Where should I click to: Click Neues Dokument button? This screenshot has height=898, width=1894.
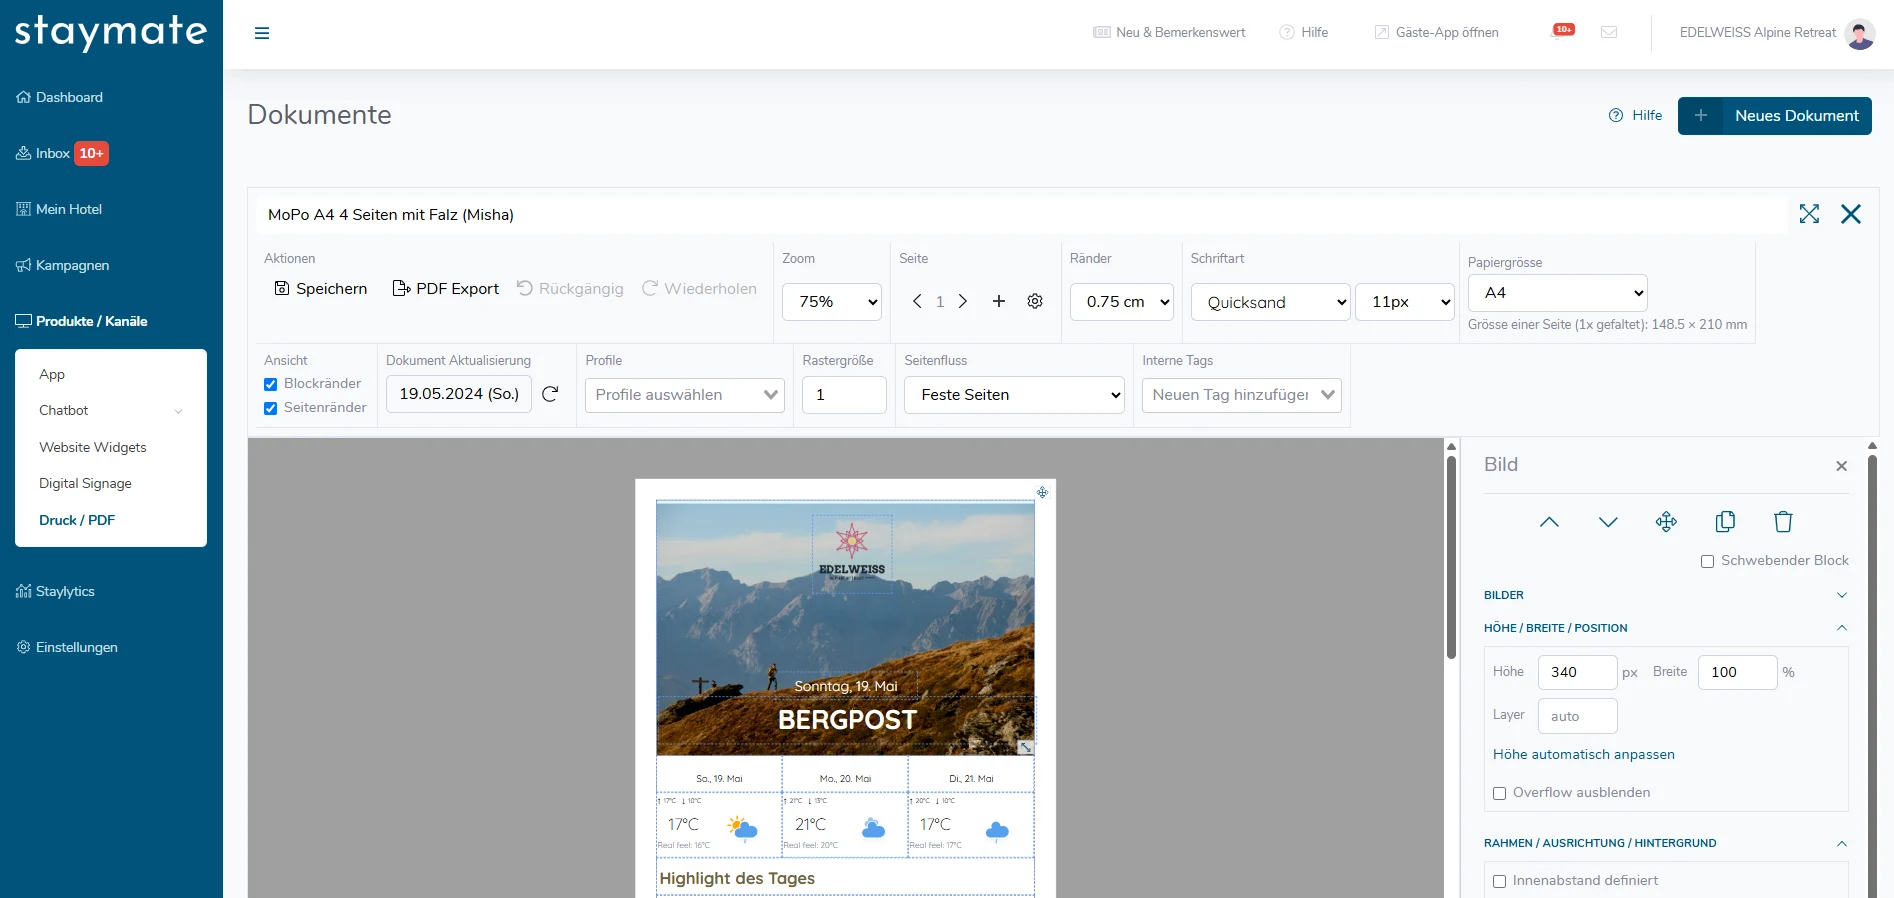pyautogui.click(x=1775, y=116)
